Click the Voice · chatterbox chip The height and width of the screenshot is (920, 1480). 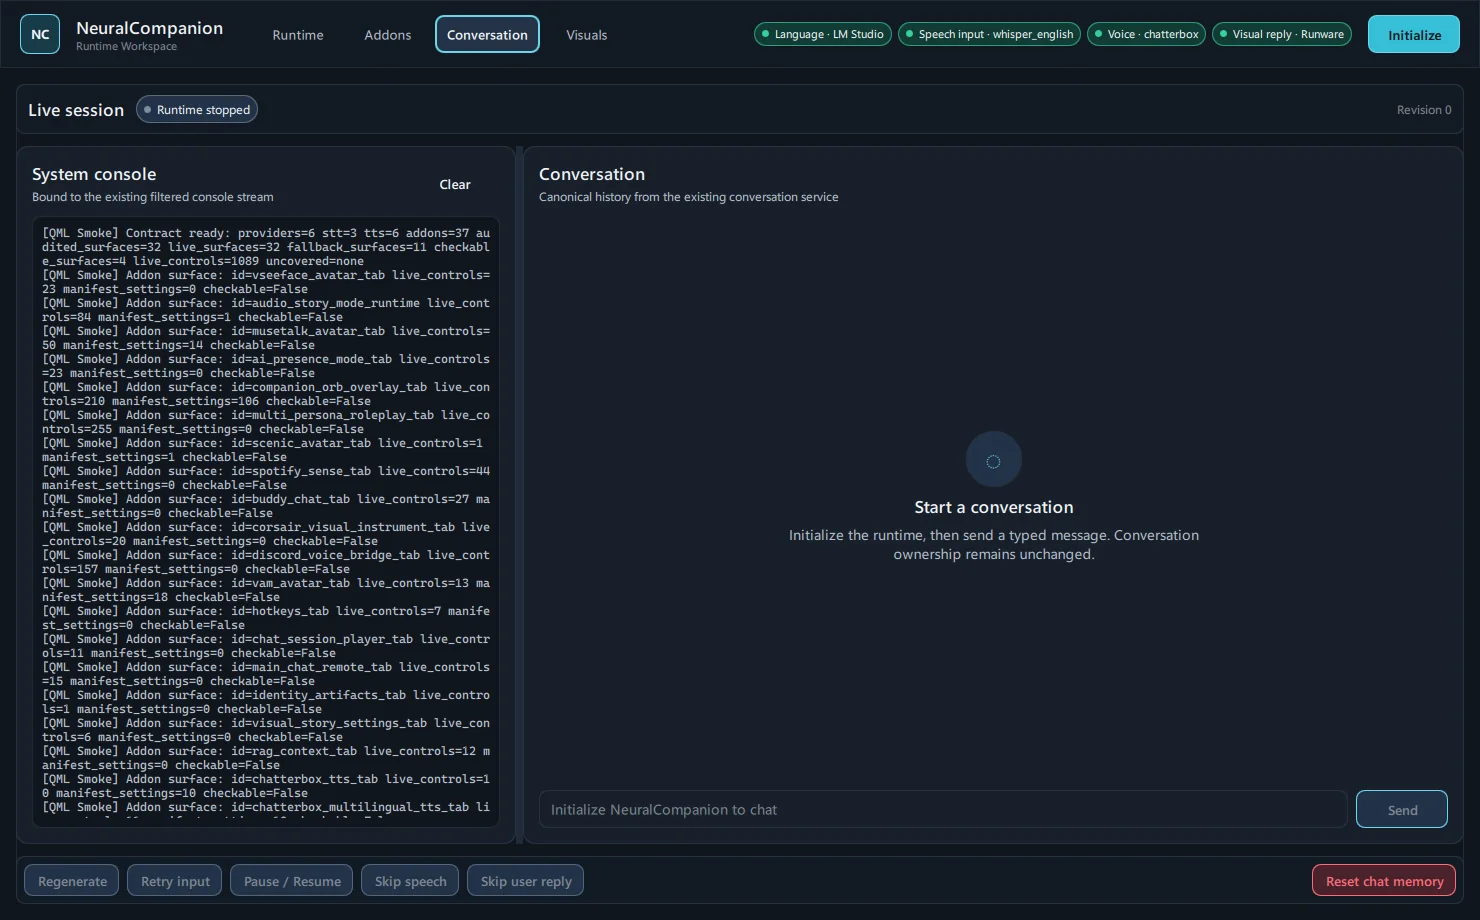click(x=1146, y=34)
